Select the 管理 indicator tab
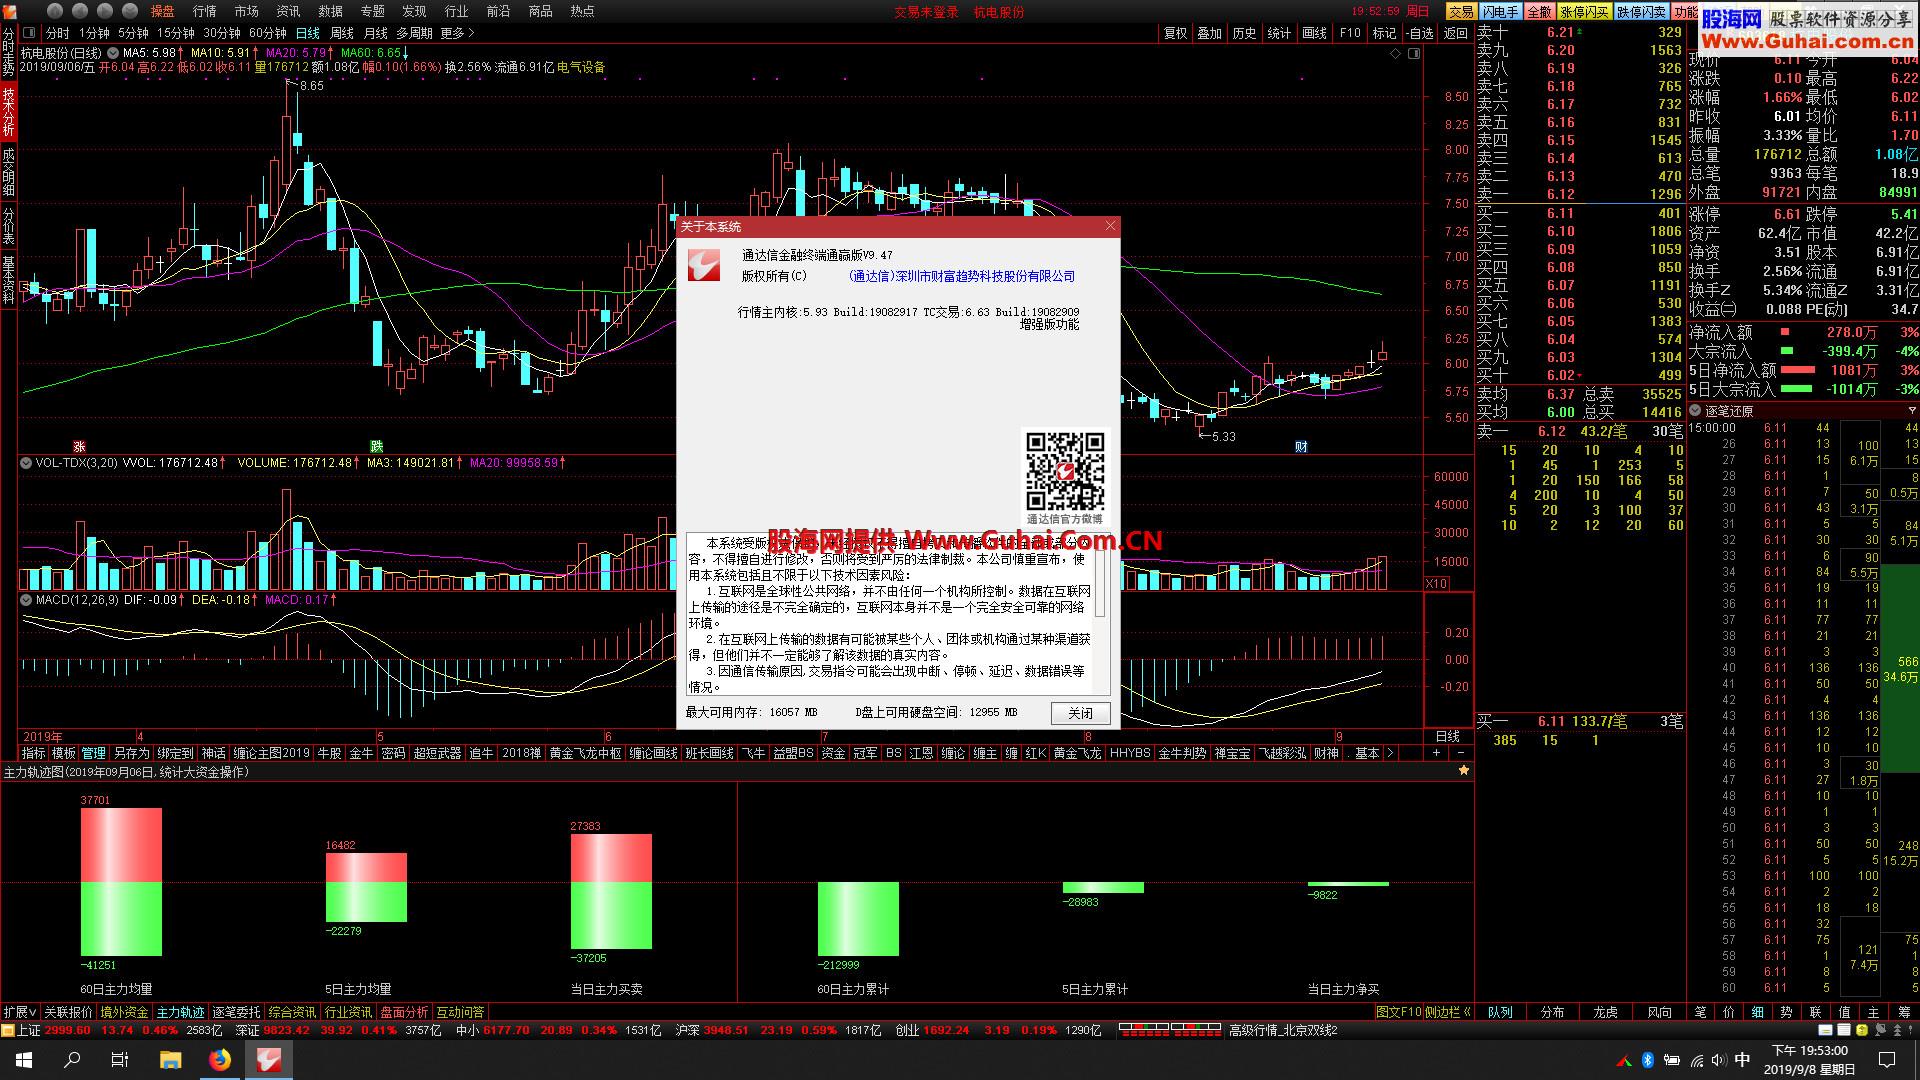1920x1080 pixels. coord(94,753)
